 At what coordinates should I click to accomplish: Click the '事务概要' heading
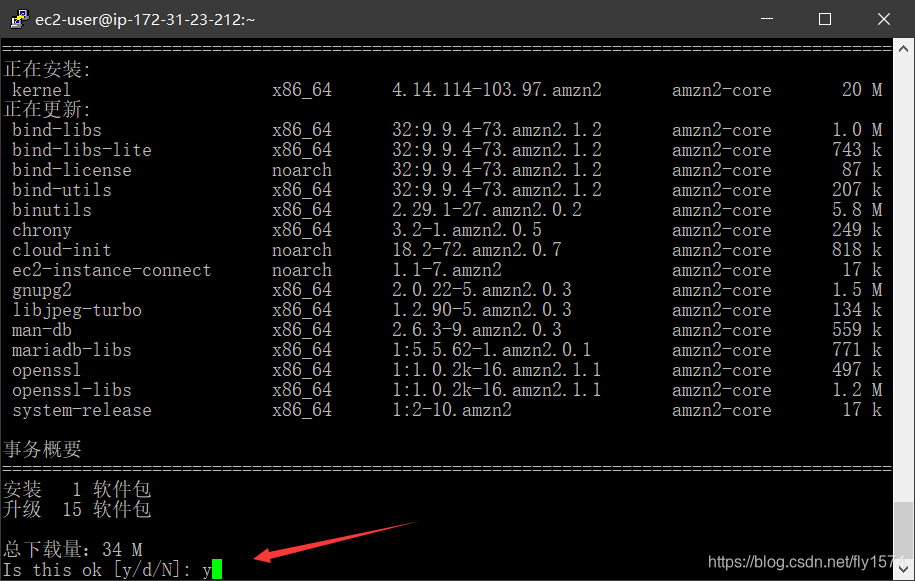(42, 449)
